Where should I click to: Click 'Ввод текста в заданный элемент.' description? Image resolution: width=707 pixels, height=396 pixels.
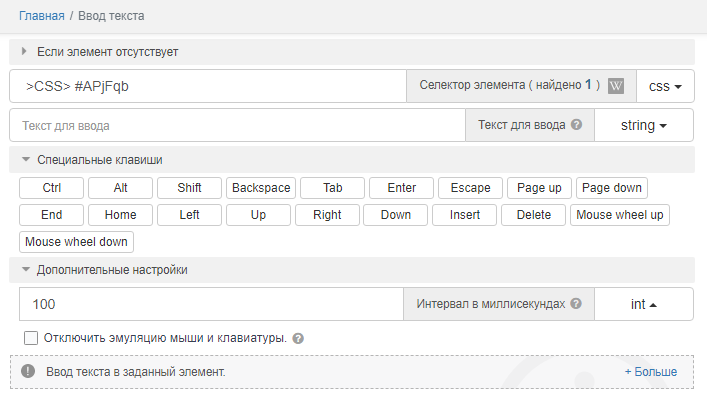click(136, 372)
